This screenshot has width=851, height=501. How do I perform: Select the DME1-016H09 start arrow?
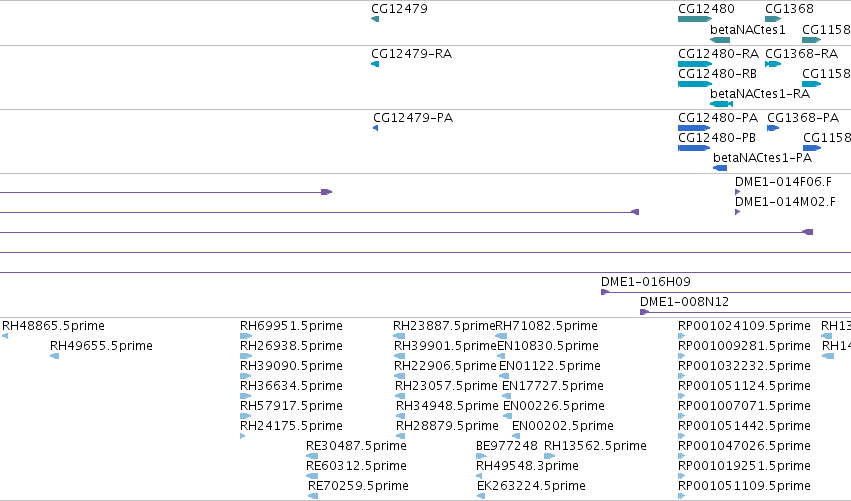(x=605, y=293)
